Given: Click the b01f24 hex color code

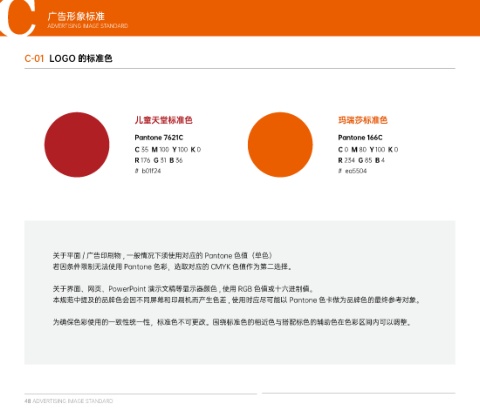Looking at the screenshot, I should pyautogui.click(x=148, y=171).
